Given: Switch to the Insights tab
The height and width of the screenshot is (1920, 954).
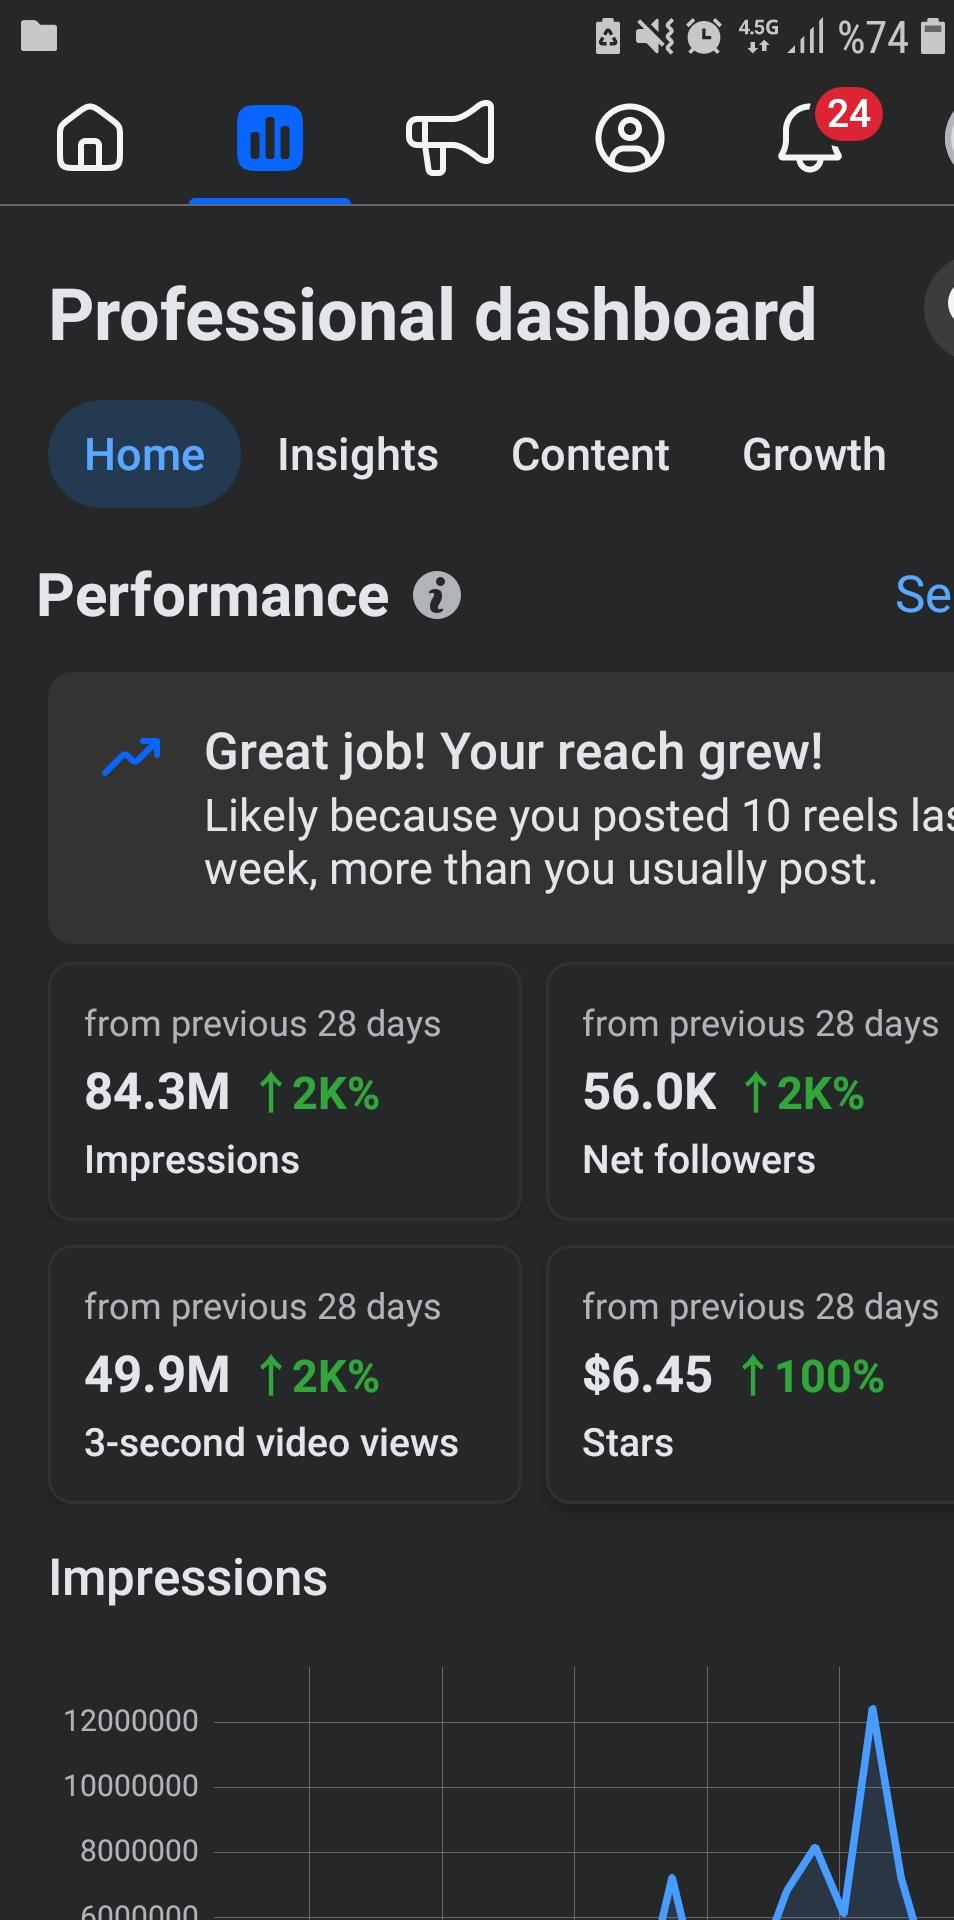Looking at the screenshot, I should (358, 455).
